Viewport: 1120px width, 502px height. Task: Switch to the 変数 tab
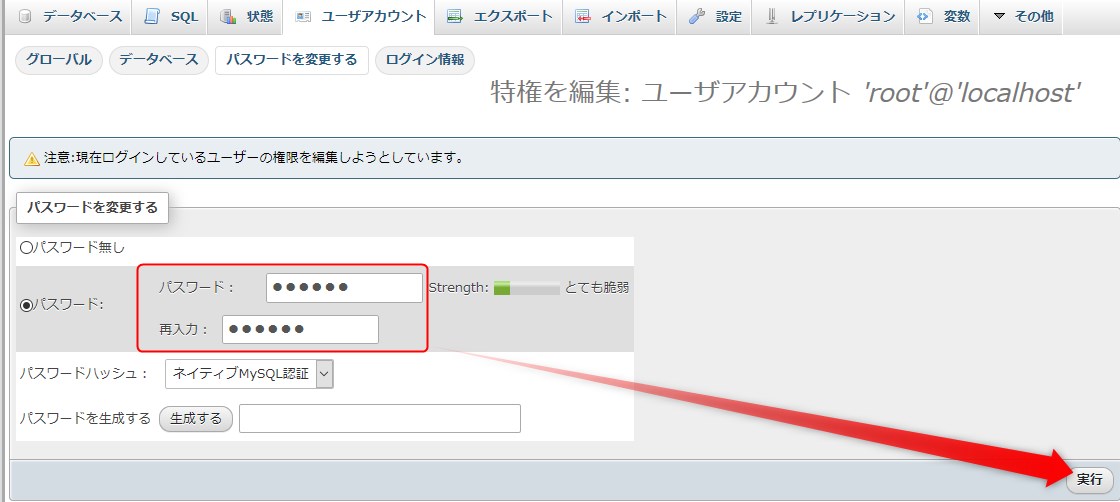(946, 16)
